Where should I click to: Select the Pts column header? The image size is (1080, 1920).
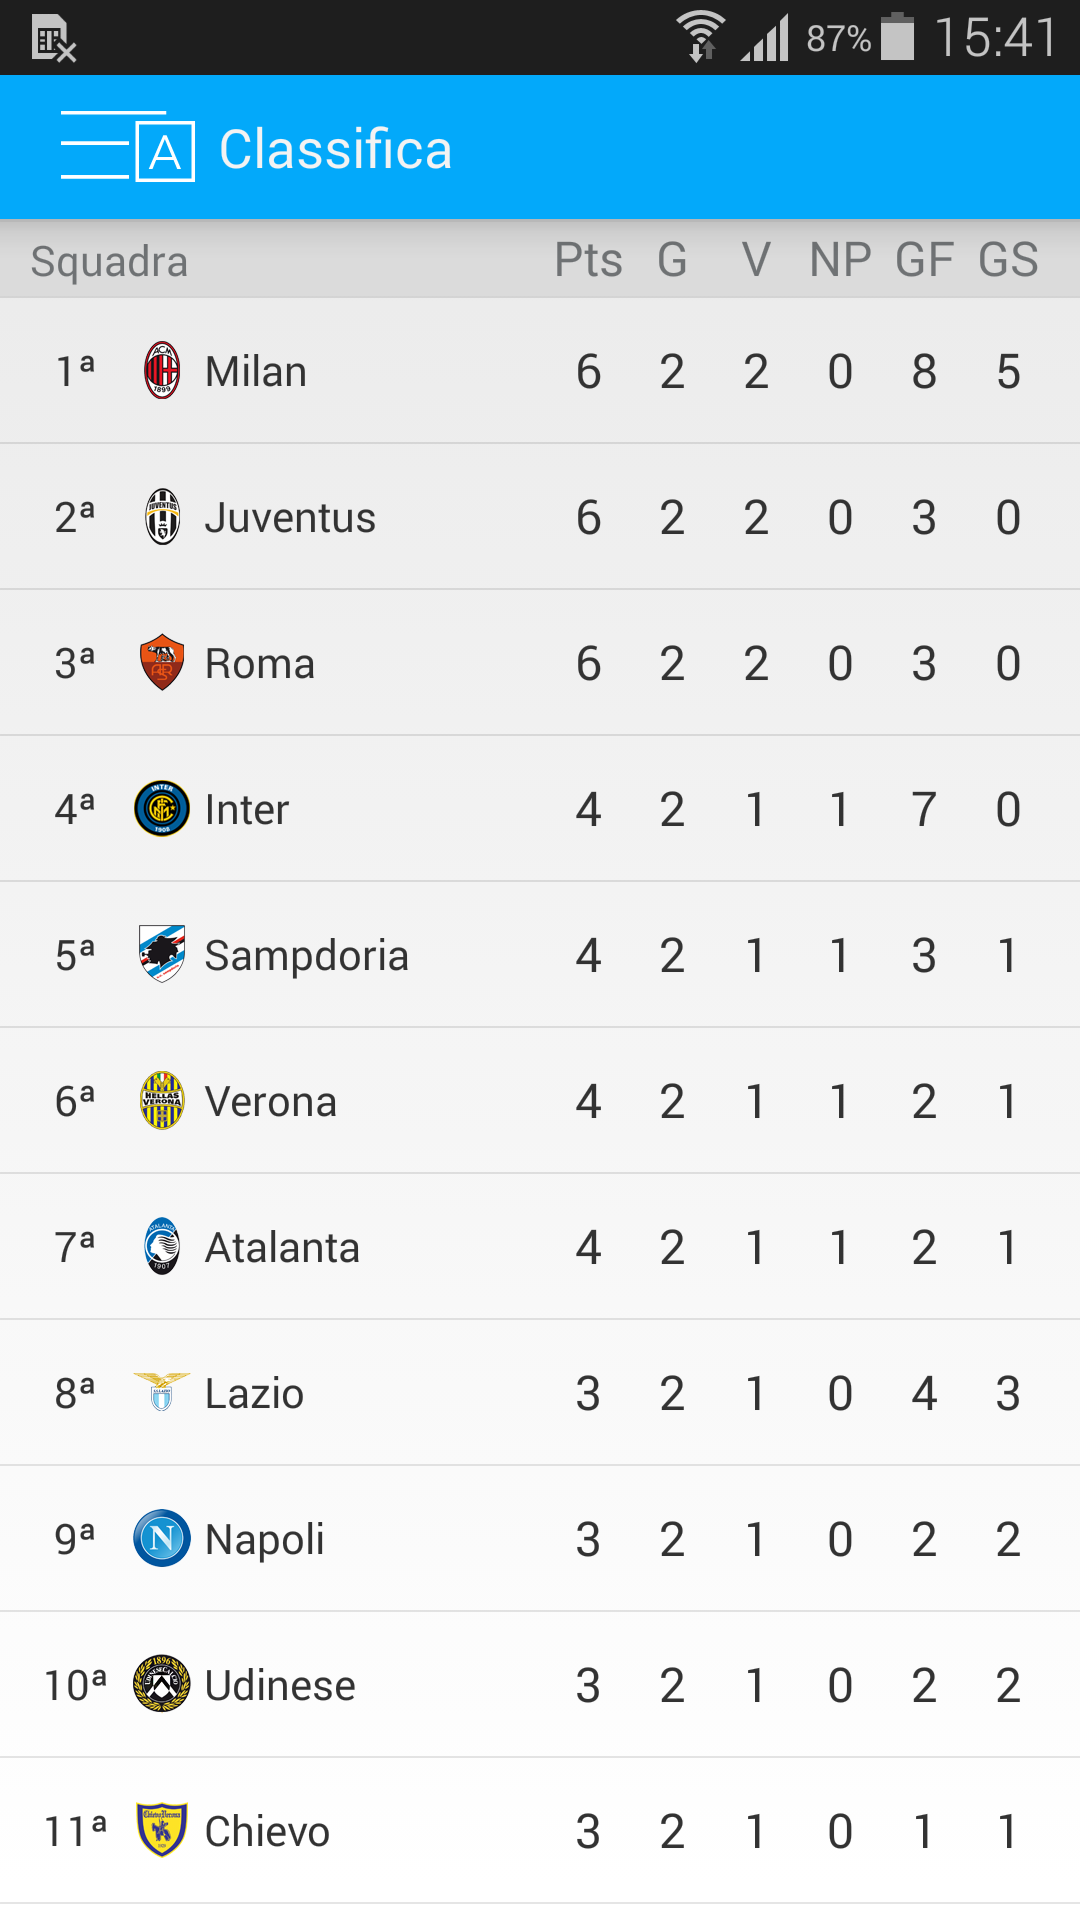(x=588, y=260)
